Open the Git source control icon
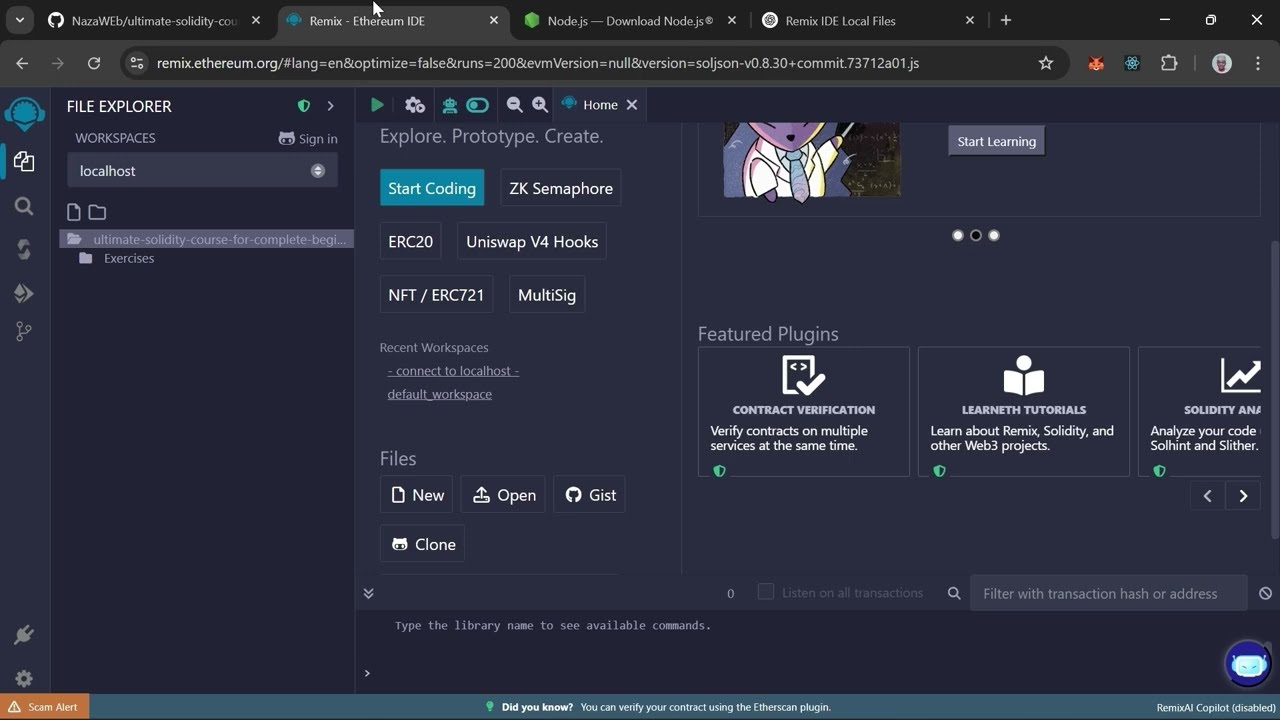The height and width of the screenshot is (720, 1280). (24, 332)
